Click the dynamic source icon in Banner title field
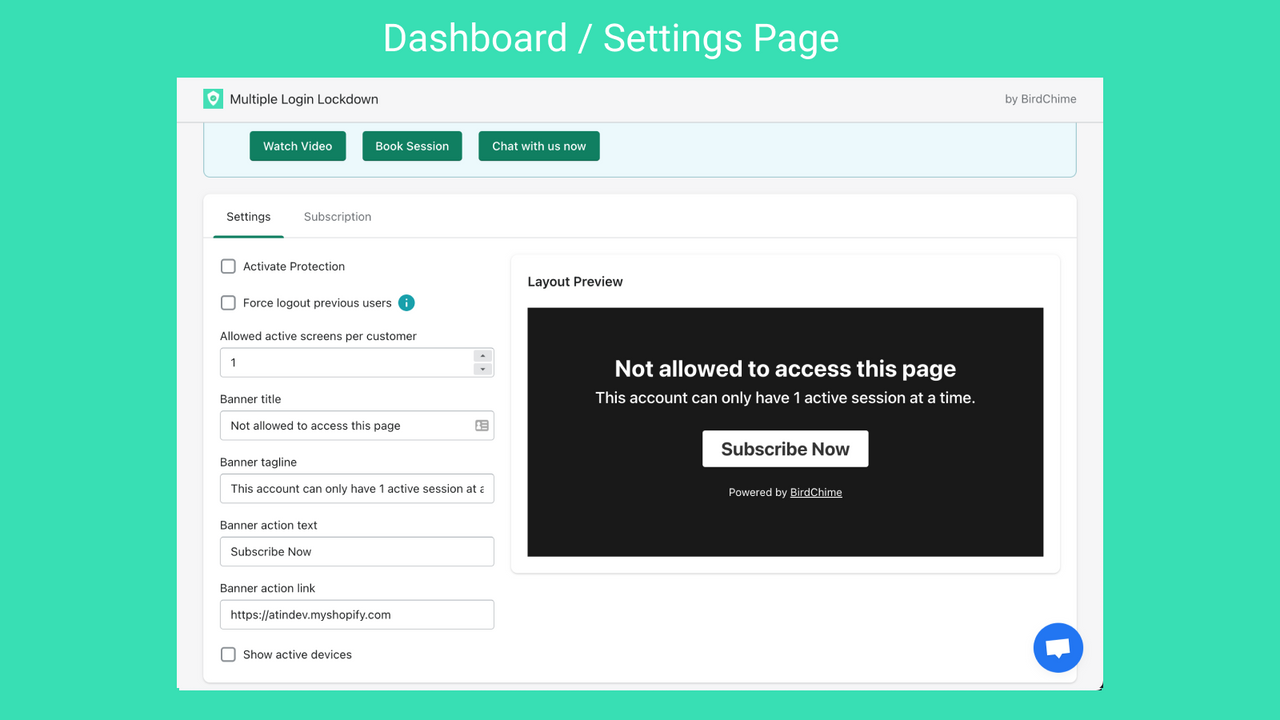 click(481, 425)
